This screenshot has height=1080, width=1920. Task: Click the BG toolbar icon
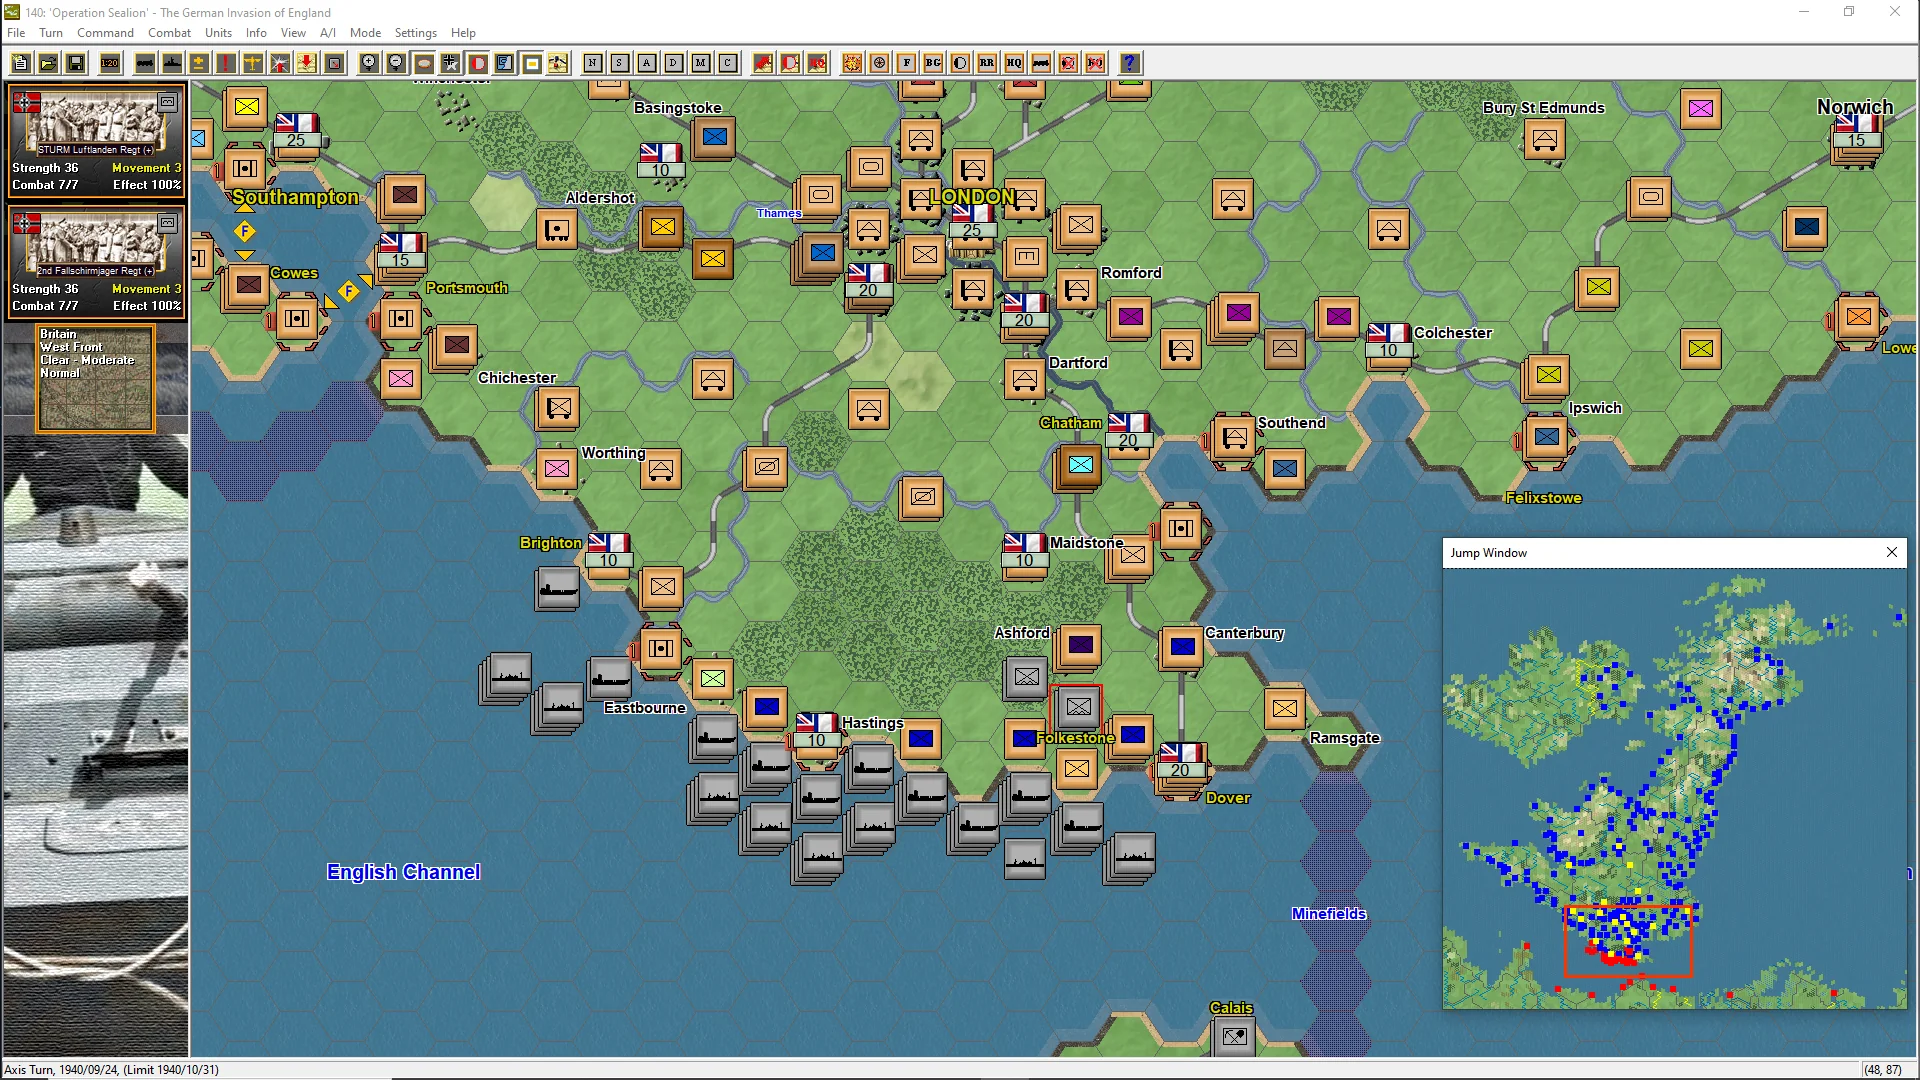[933, 63]
